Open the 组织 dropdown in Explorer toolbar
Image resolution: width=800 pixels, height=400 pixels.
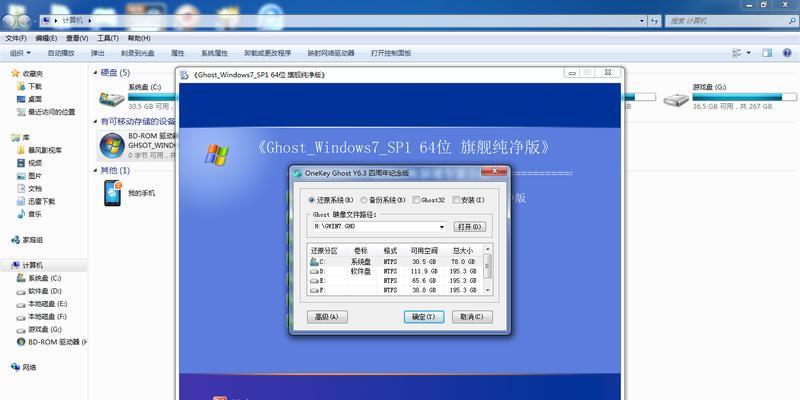pos(20,53)
